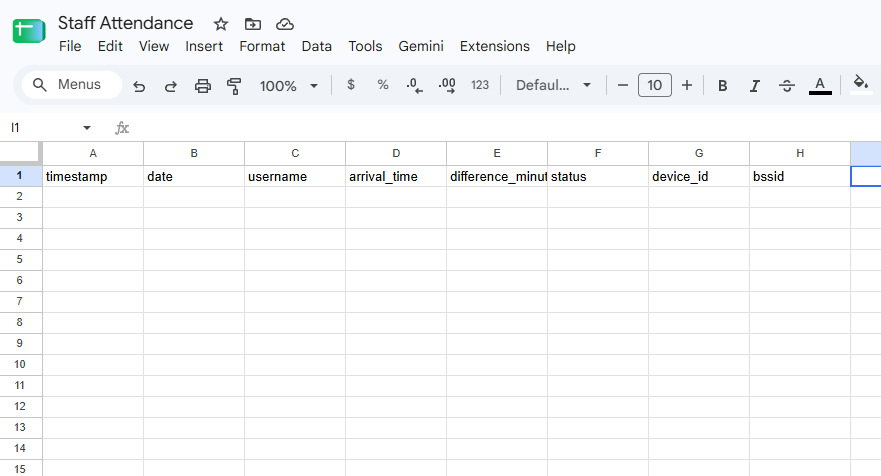Screen dimensions: 881x476
Task: Open the Help menu
Action: pyautogui.click(x=561, y=46)
